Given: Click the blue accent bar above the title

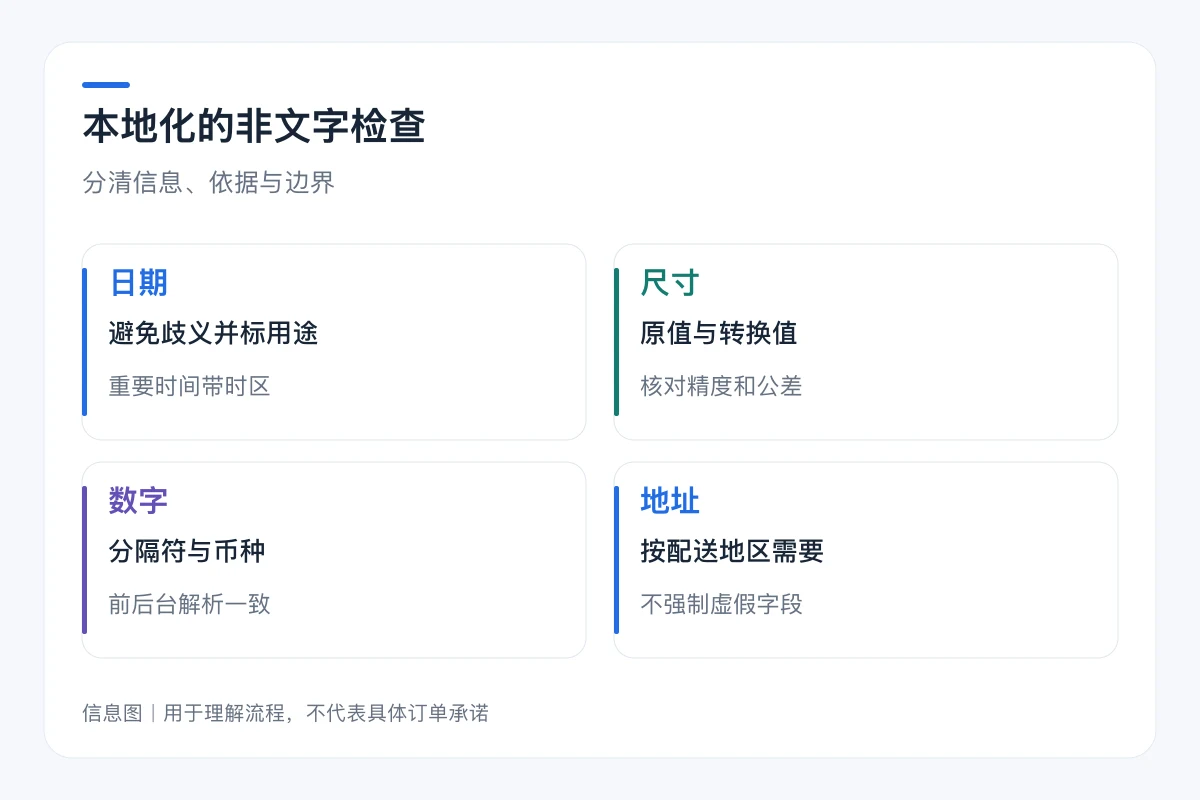Looking at the screenshot, I should (106, 85).
